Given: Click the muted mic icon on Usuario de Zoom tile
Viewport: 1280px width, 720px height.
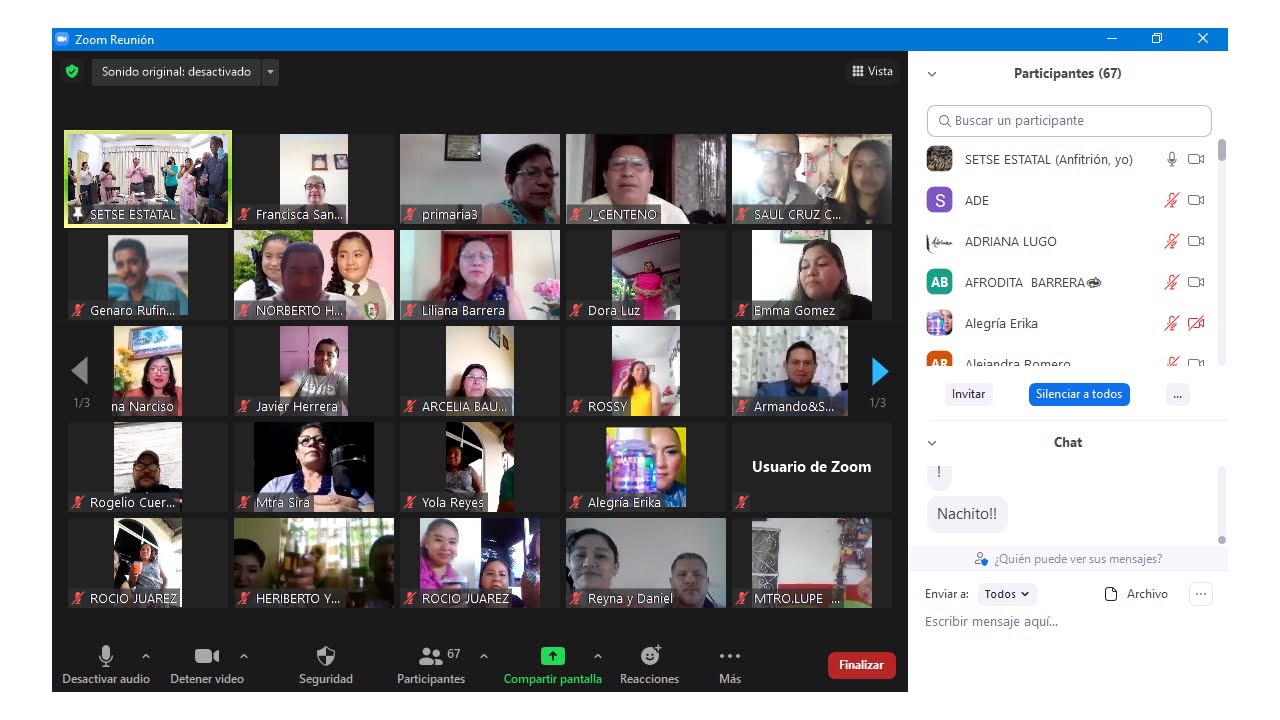Looking at the screenshot, I should pyautogui.click(x=742, y=502).
